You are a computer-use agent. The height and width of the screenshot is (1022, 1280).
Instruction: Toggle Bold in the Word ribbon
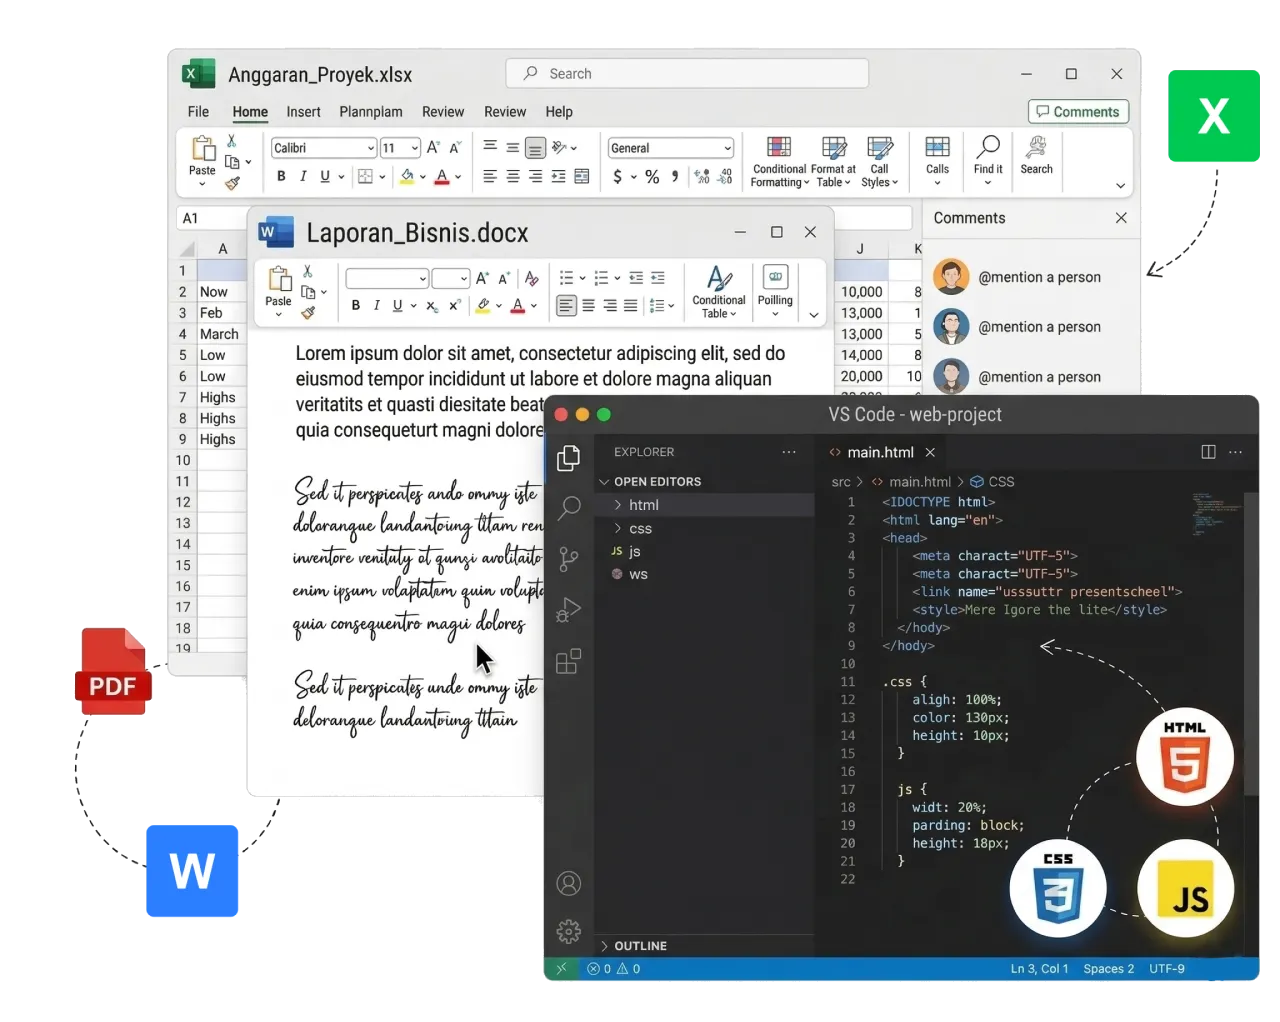pos(356,306)
